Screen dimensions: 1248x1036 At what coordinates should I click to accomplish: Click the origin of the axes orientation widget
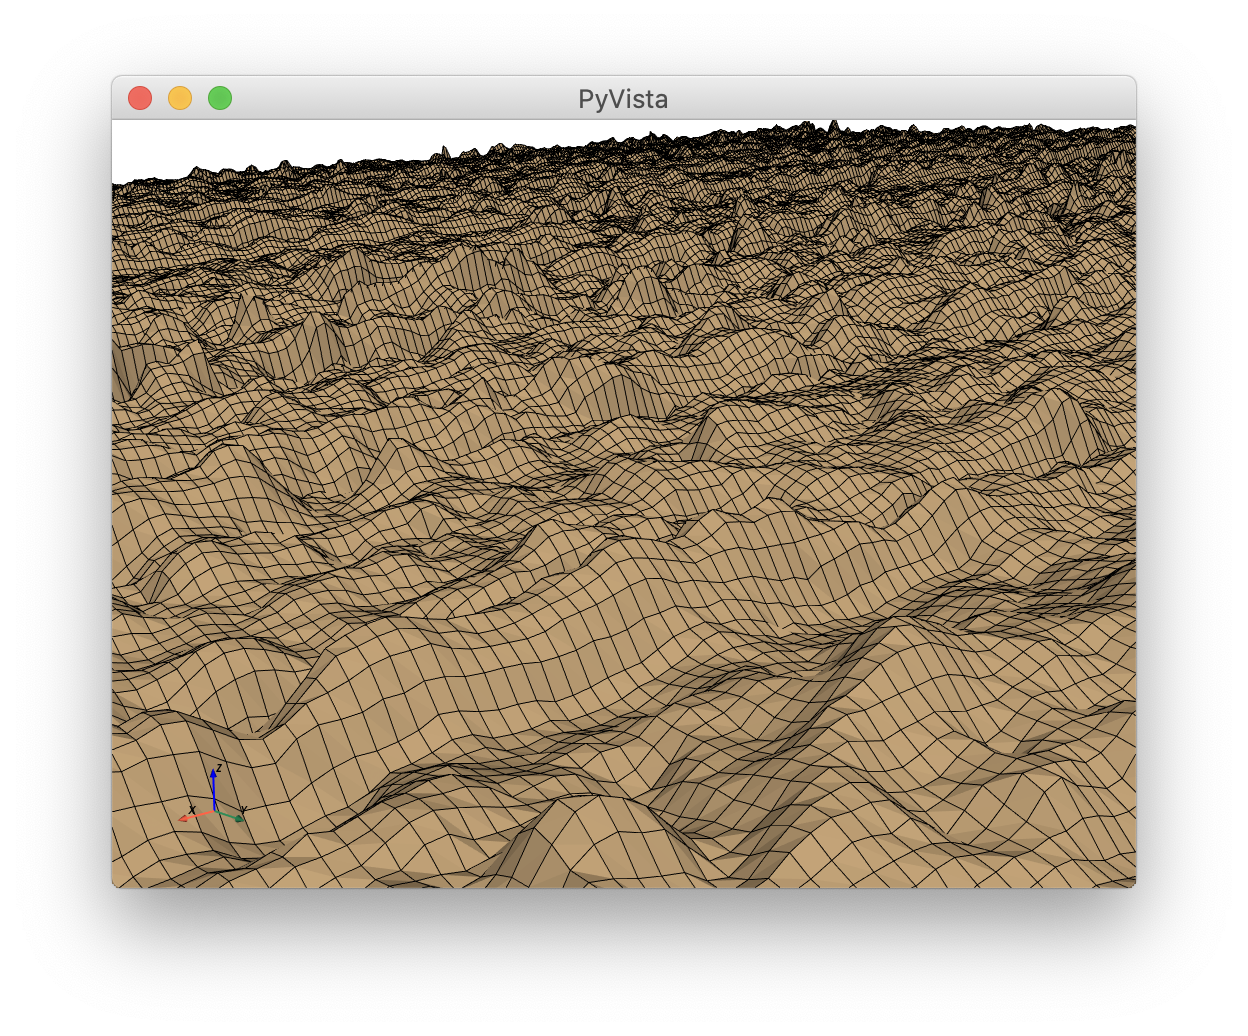coord(214,811)
